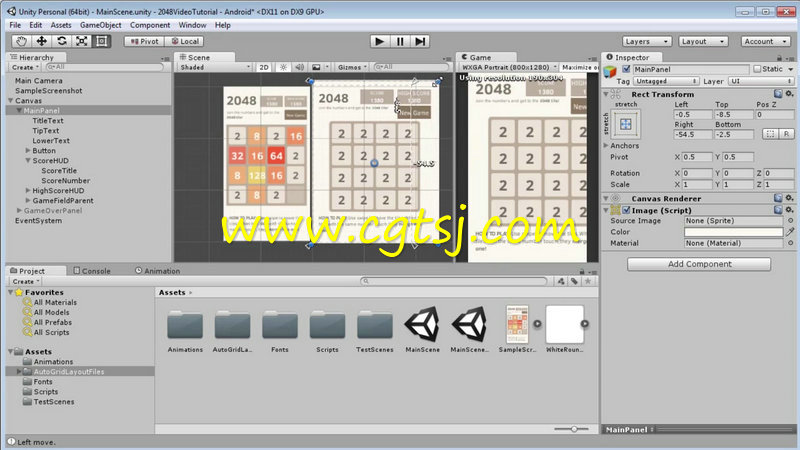
Task: Open the GameObject menu
Action: tap(101, 25)
